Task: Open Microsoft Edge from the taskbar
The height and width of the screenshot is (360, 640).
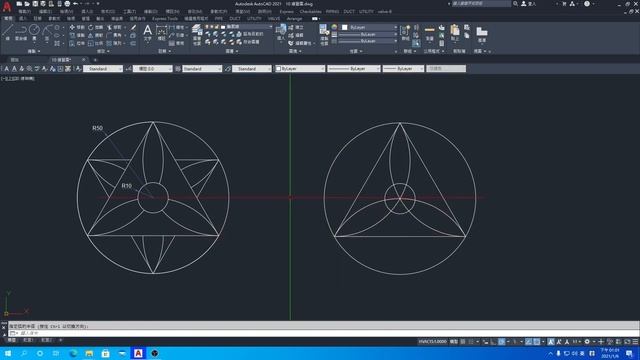Action: click(73, 353)
